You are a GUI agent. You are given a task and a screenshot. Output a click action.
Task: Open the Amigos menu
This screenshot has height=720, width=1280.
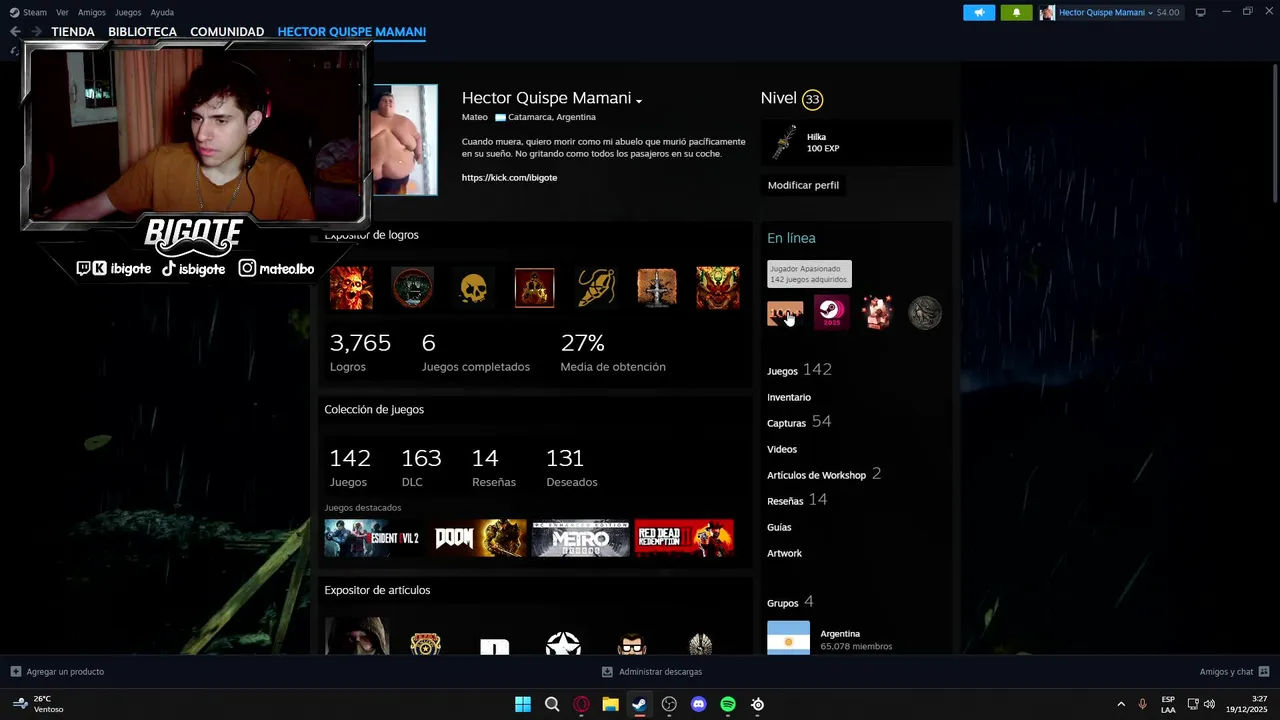click(x=92, y=12)
